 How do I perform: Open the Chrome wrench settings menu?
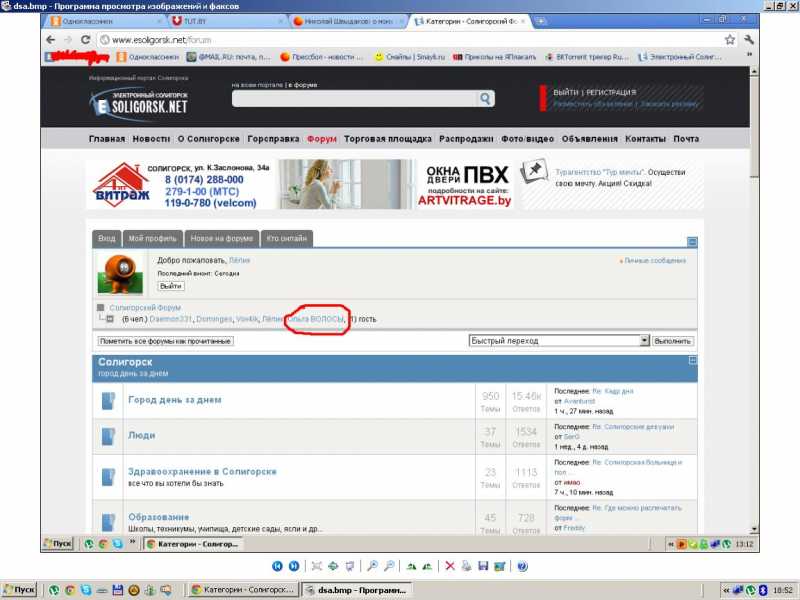pyautogui.click(x=749, y=40)
